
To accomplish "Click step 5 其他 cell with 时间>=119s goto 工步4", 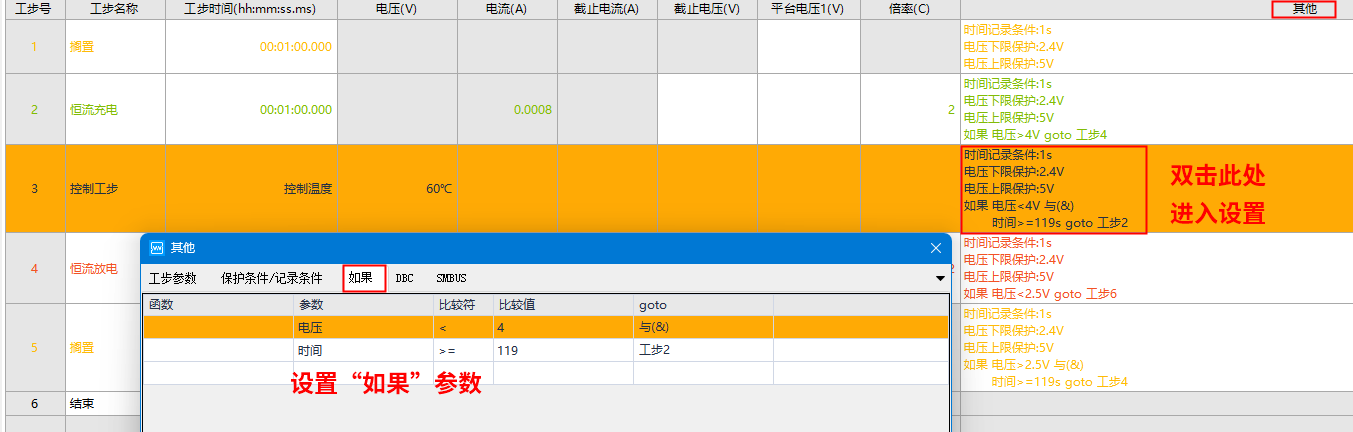I will pos(1156,347).
